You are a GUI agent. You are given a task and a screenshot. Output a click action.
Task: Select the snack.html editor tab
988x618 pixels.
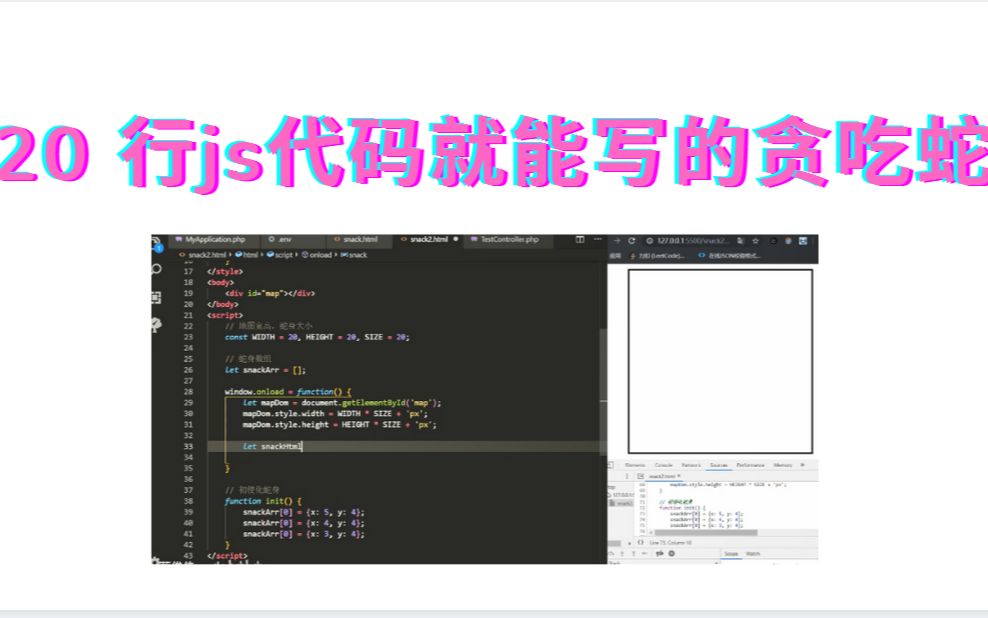(x=360, y=240)
